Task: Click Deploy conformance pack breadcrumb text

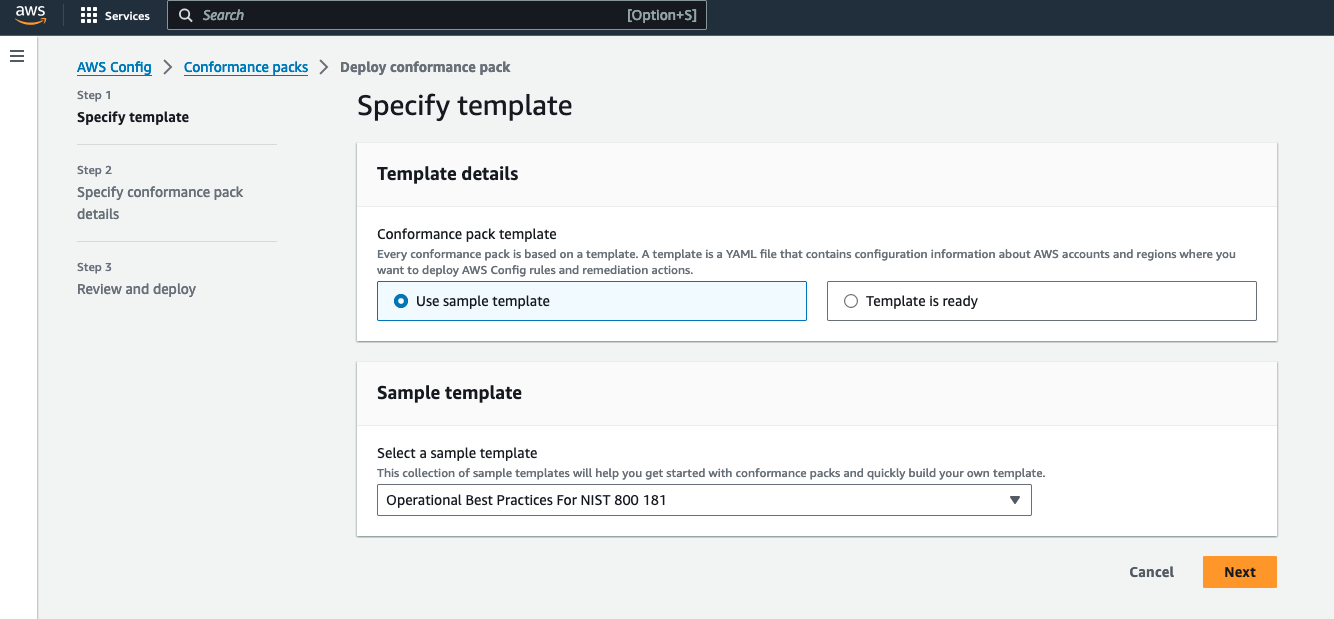Action: point(425,67)
